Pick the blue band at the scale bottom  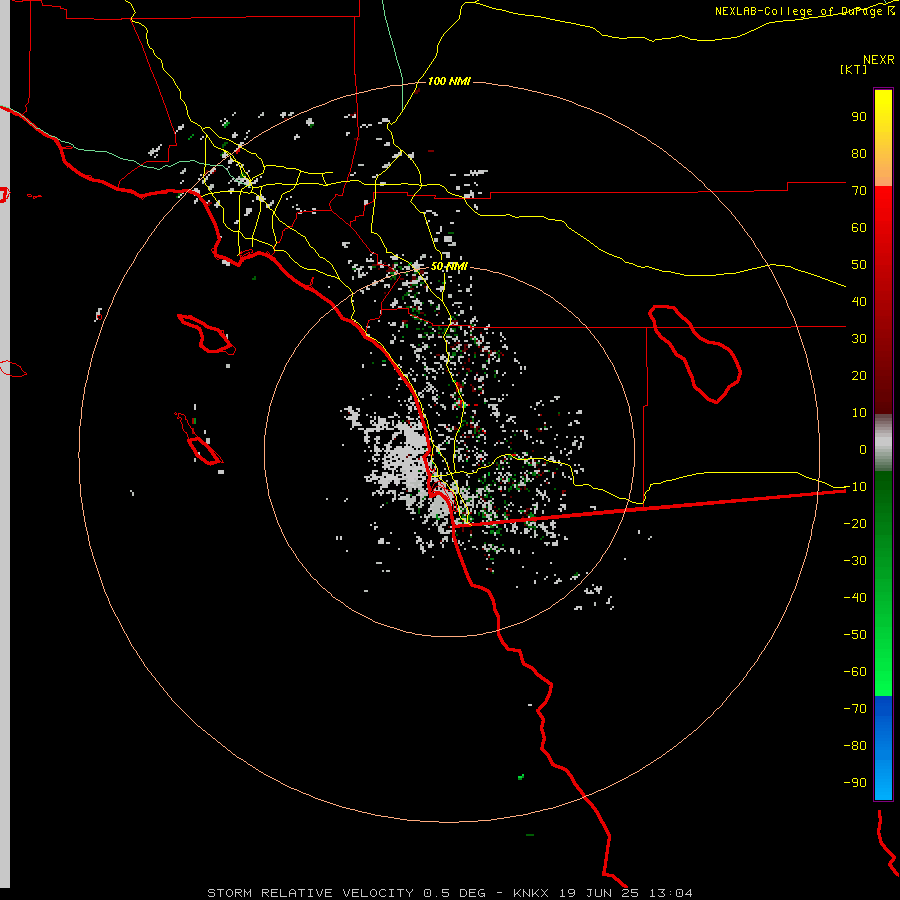(x=883, y=748)
